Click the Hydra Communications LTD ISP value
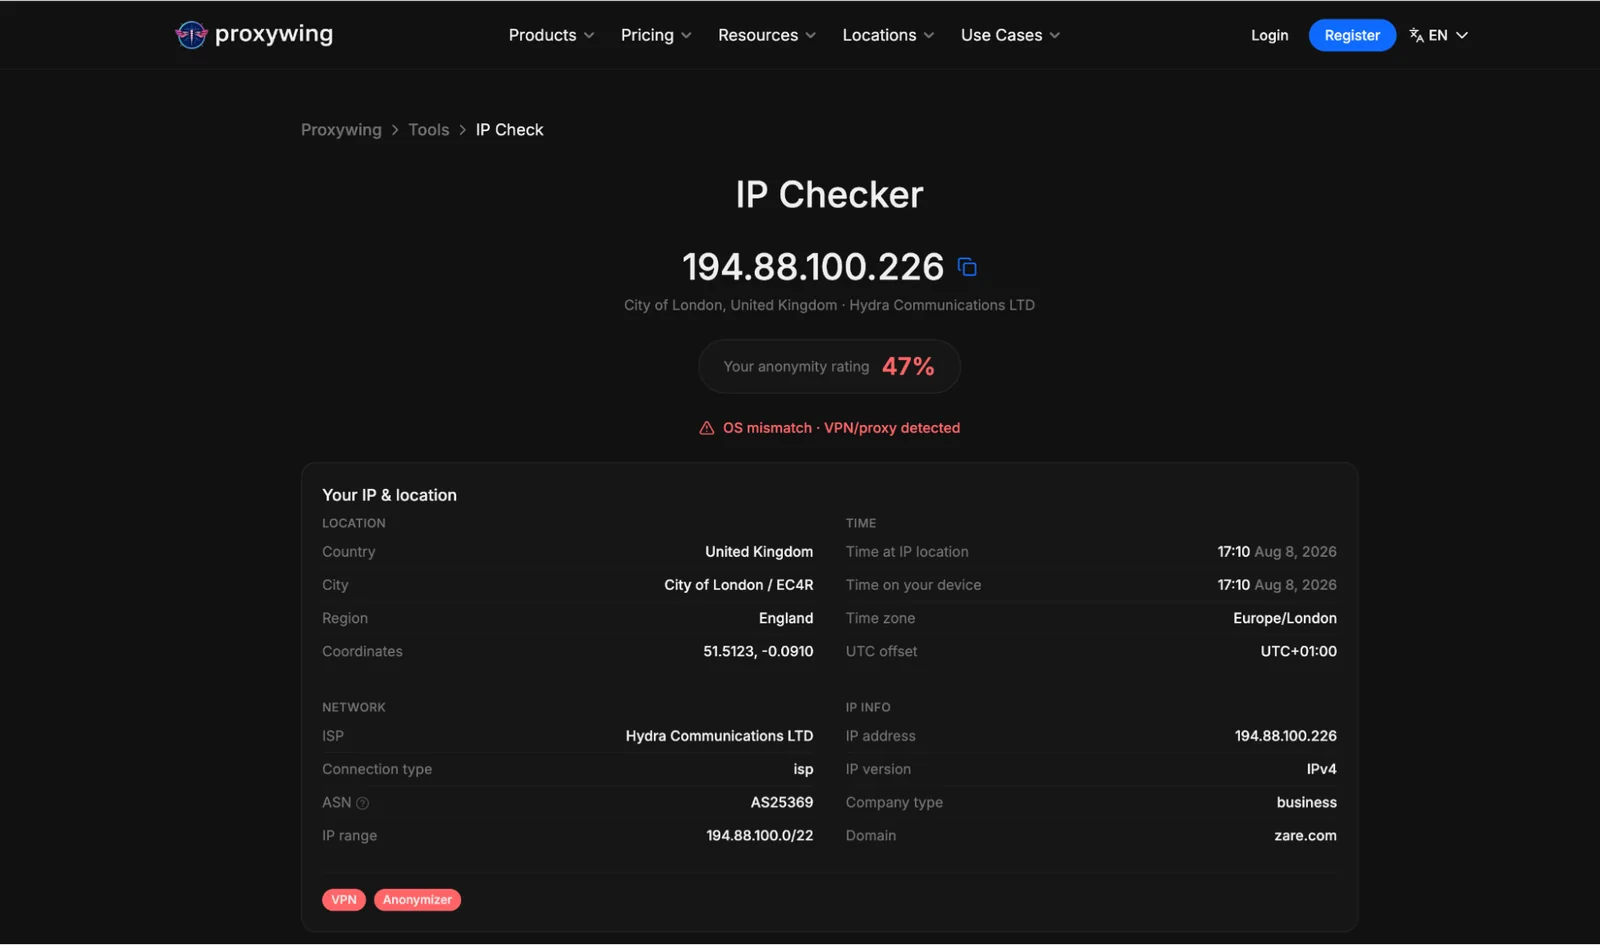 (x=719, y=736)
